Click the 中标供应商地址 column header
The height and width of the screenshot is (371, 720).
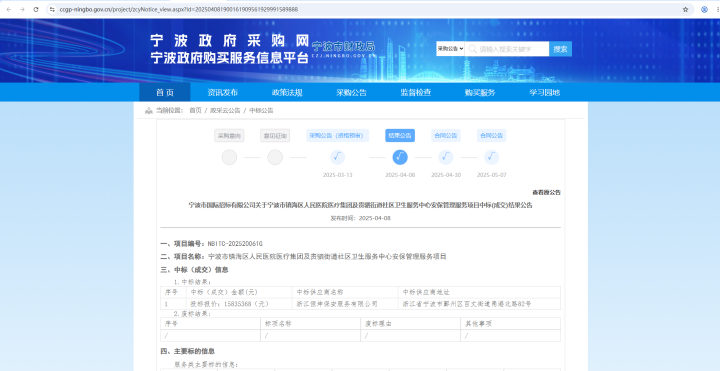479,292
